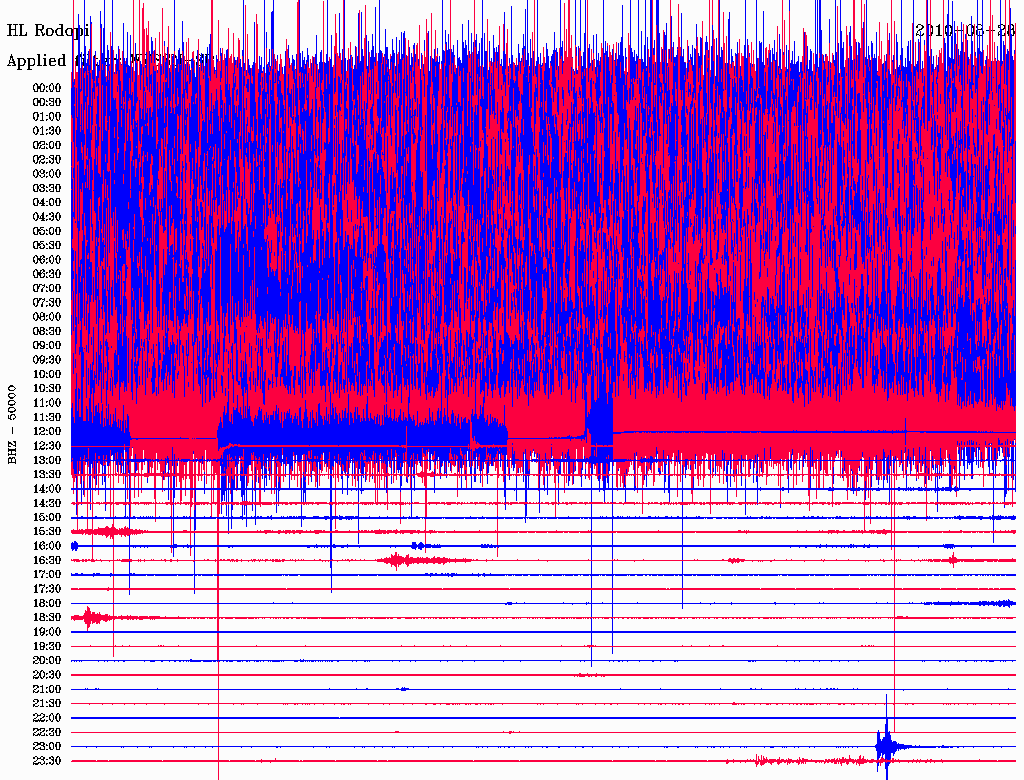Click the 19:00 time label
The image size is (1024, 780).
(47, 632)
